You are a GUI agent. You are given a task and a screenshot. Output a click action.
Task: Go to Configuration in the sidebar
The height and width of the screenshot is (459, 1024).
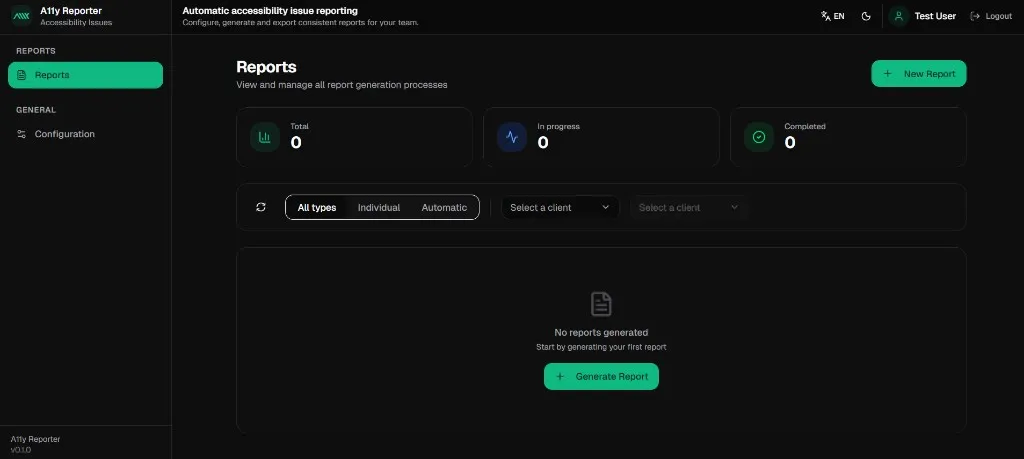(x=65, y=134)
